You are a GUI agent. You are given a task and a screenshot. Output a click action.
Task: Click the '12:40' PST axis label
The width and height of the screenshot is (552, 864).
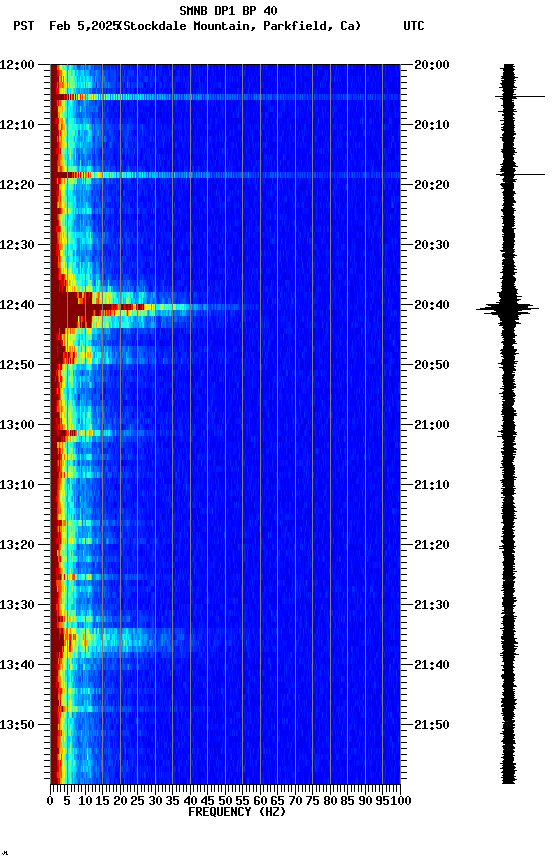[17, 305]
